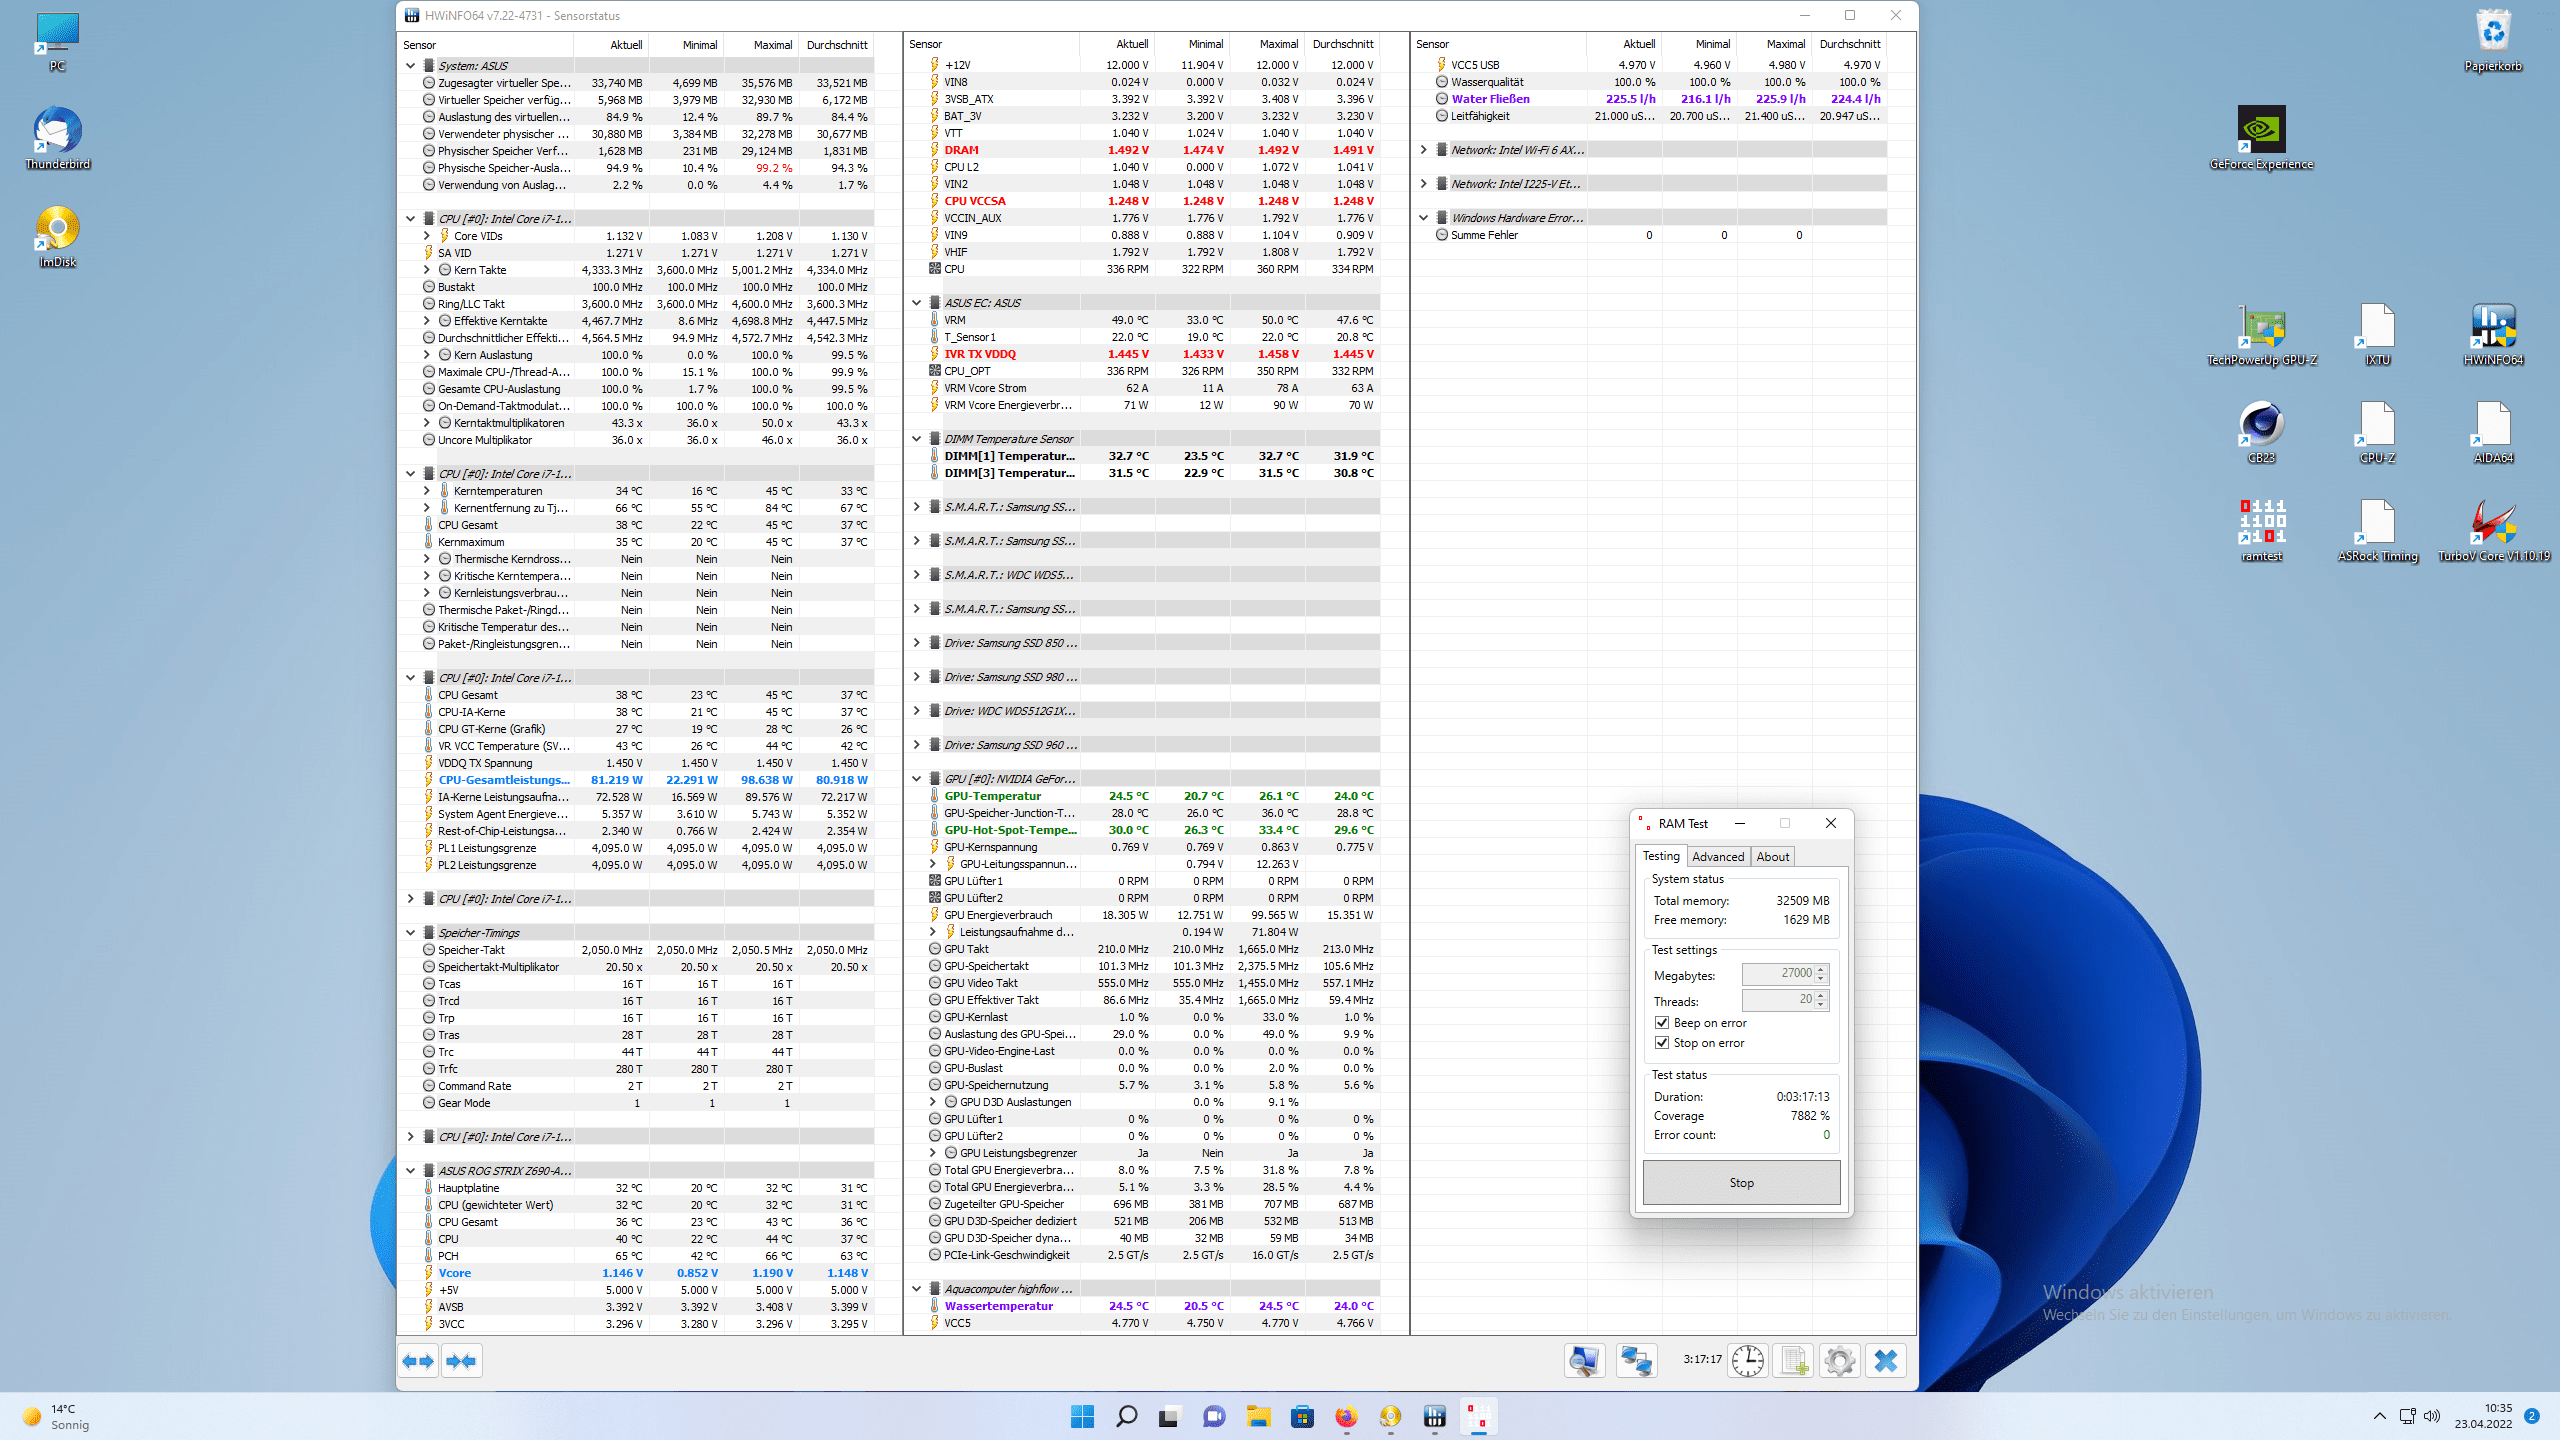Expand the GPU D3D Auslastungen row
The width and height of the screenshot is (2560, 1440).
tap(932, 1102)
